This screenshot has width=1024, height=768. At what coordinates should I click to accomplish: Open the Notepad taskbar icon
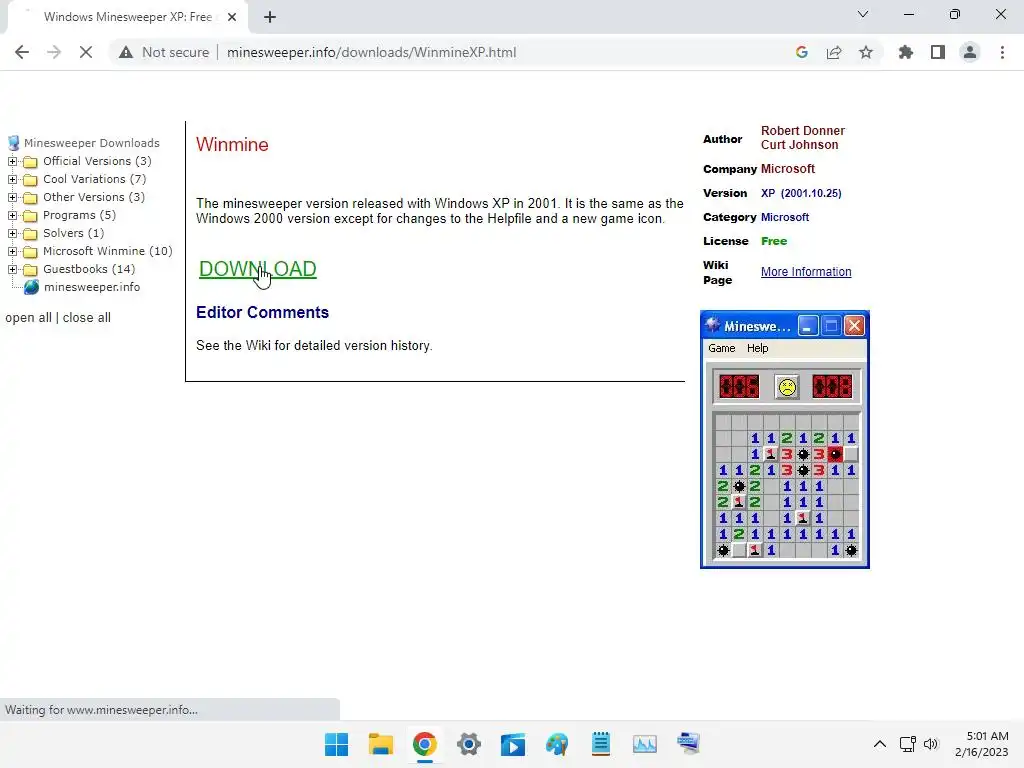point(601,744)
